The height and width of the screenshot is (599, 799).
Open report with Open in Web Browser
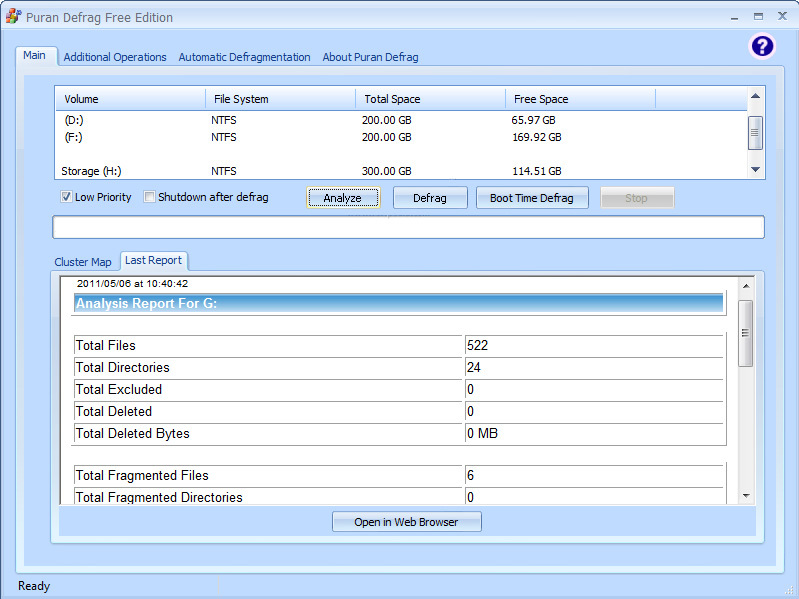pos(406,522)
